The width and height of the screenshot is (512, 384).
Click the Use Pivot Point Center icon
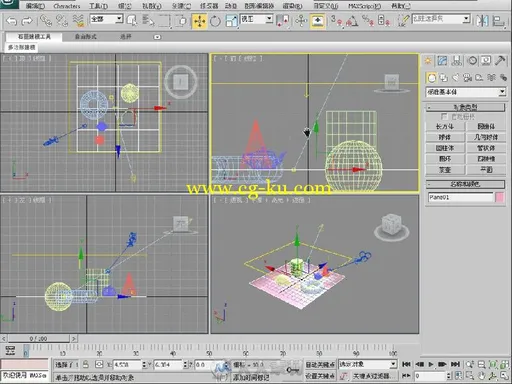coord(283,21)
